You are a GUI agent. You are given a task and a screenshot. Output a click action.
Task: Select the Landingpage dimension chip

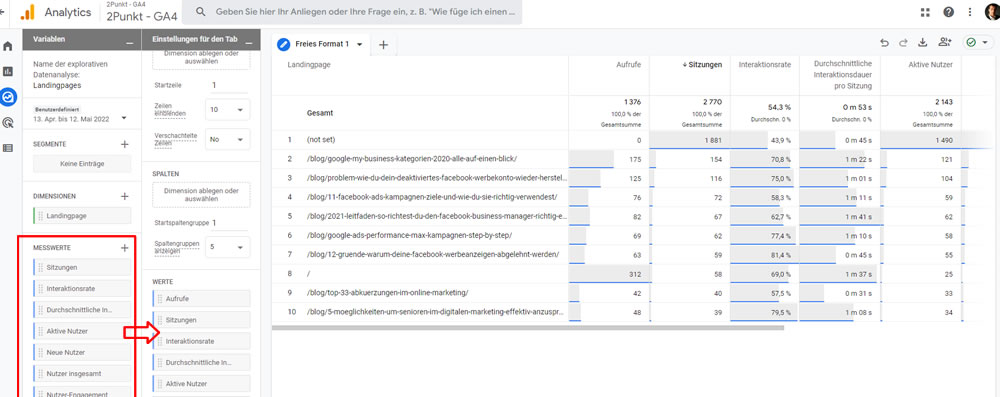(x=82, y=216)
